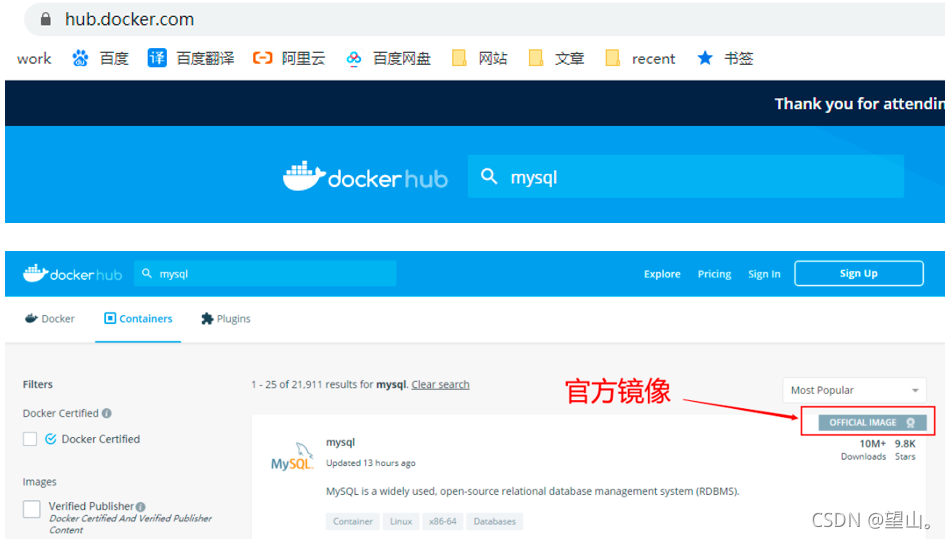The width and height of the screenshot is (945, 539).
Task: Open the Baidu Netdisk bookmark icon
Action: click(x=354, y=58)
